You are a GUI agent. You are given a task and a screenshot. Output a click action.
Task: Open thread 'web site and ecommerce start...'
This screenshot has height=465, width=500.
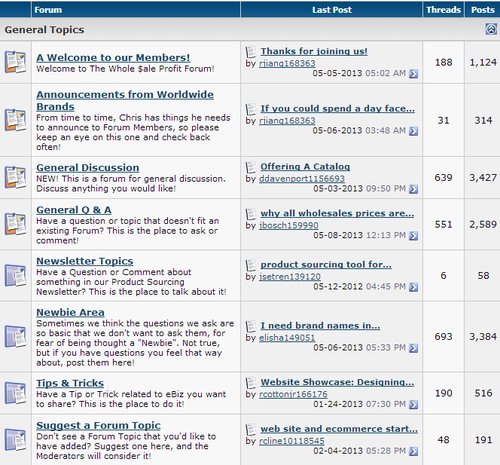[339, 429]
